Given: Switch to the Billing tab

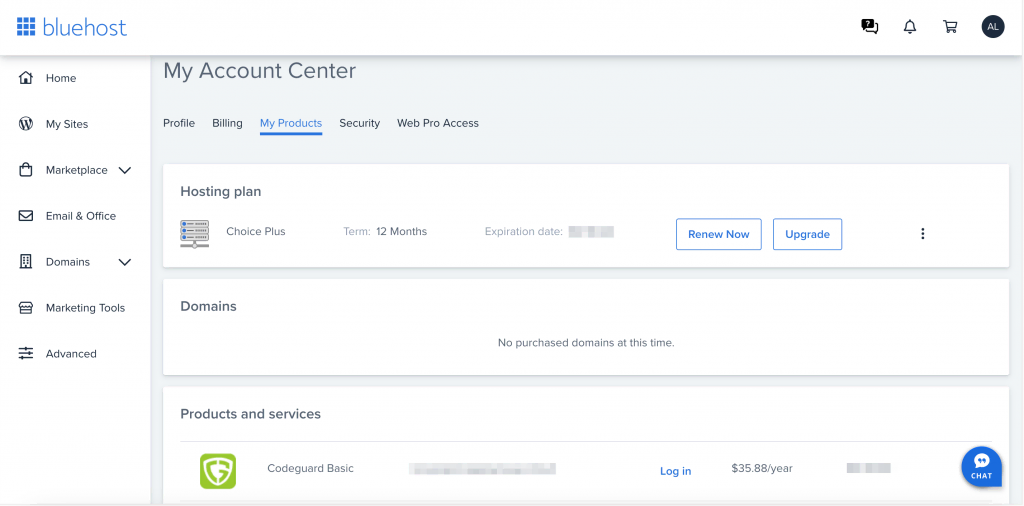Looking at the screenshot, I should click(x=227, y=123).
